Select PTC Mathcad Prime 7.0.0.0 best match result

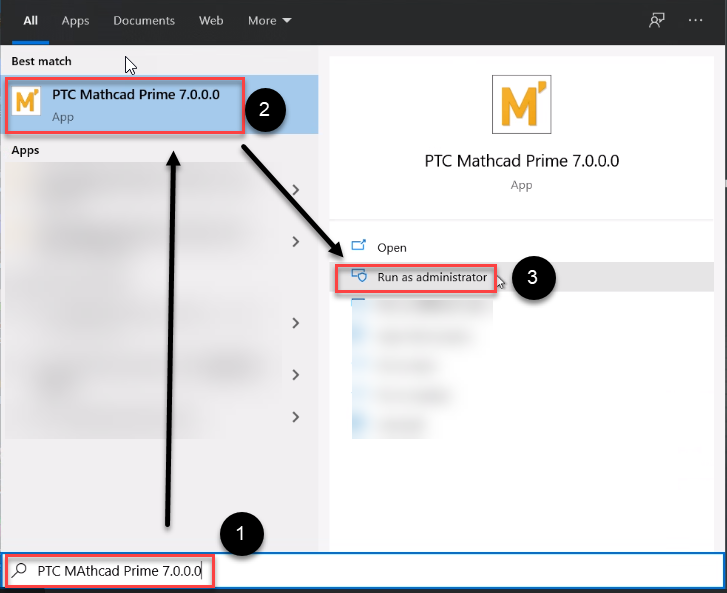tap(159, 105)
